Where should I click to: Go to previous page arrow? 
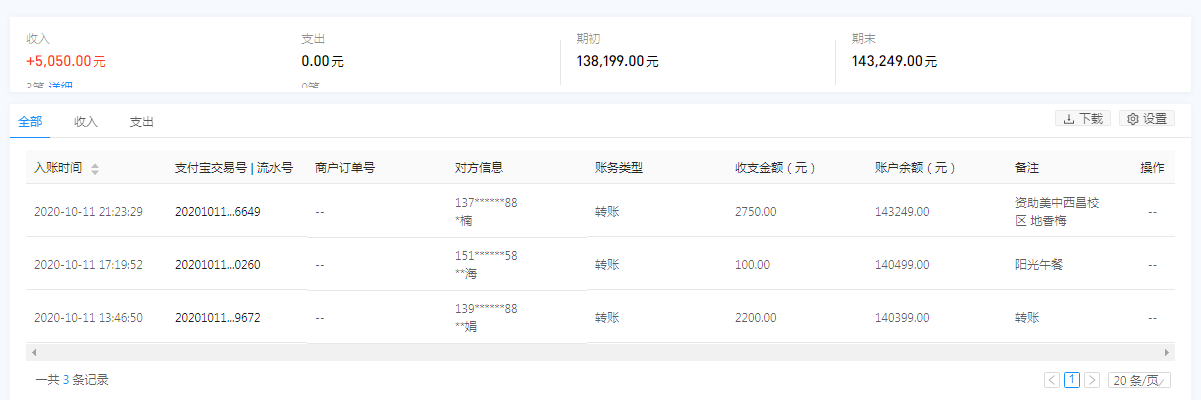pyautogui.click(x=1052, y=380)
